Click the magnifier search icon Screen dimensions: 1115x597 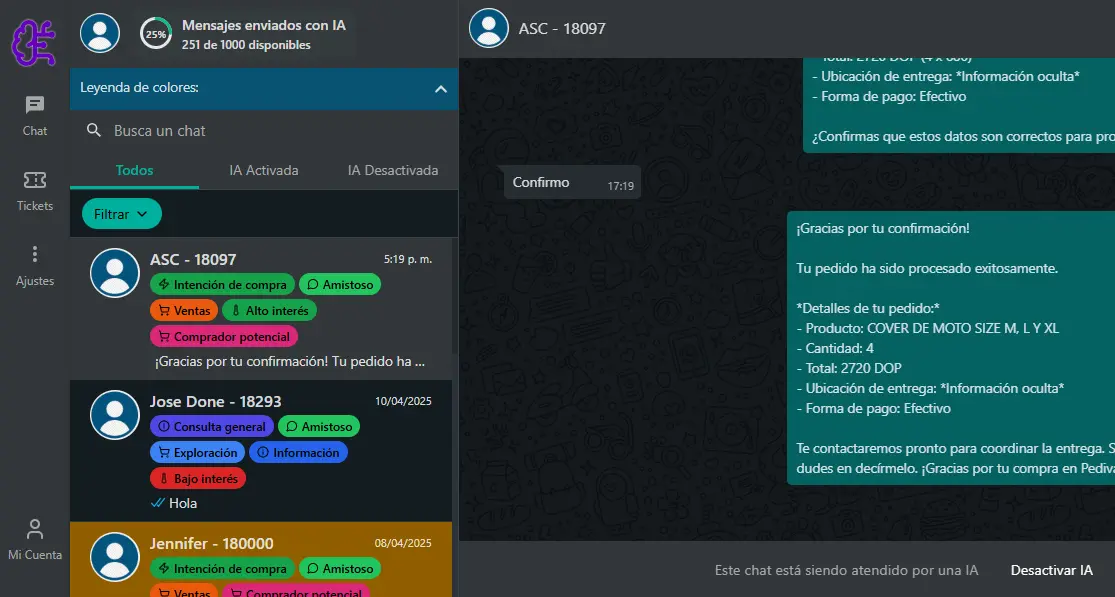click(x=94, y=130)
